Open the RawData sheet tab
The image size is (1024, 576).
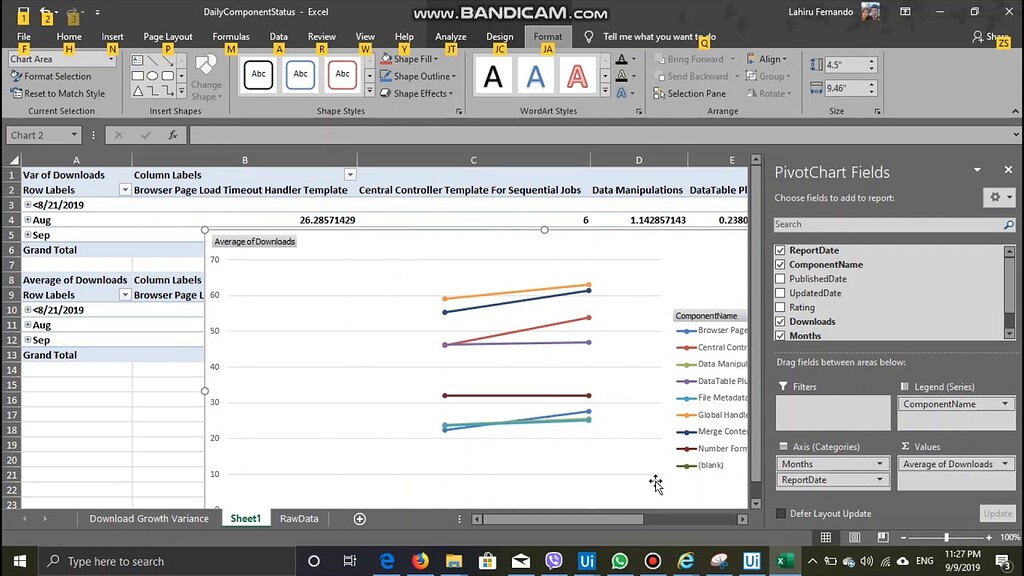pos(299,518)
